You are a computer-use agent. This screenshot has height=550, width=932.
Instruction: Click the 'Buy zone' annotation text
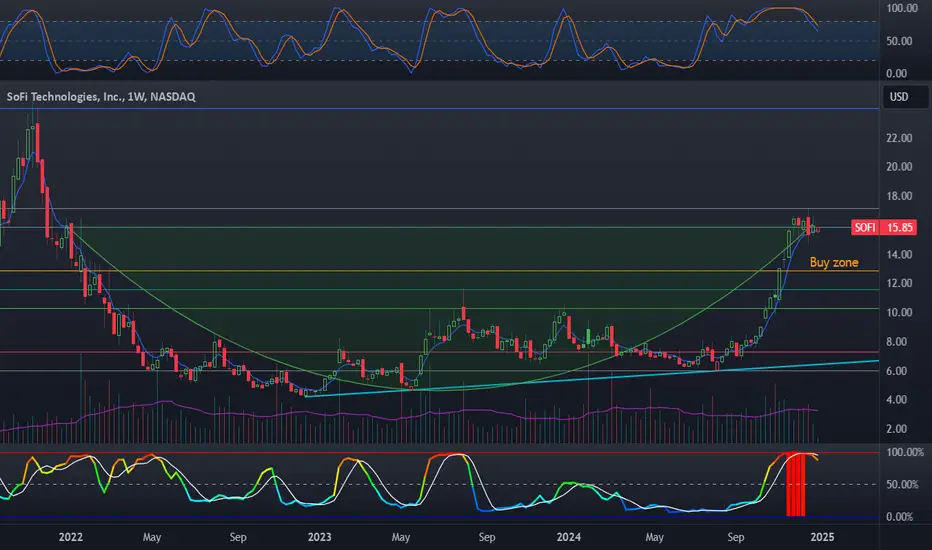(x=834, y=262)
